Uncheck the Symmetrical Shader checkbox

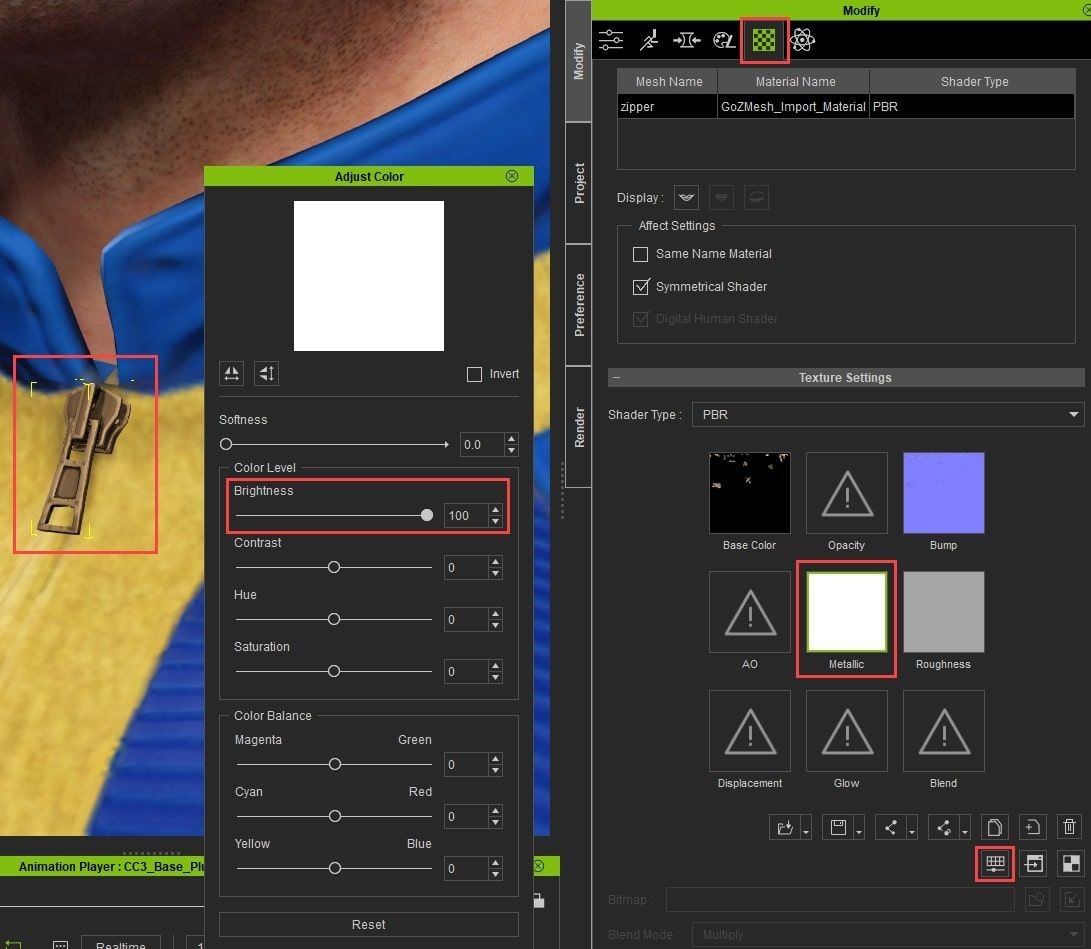[641, 287]
